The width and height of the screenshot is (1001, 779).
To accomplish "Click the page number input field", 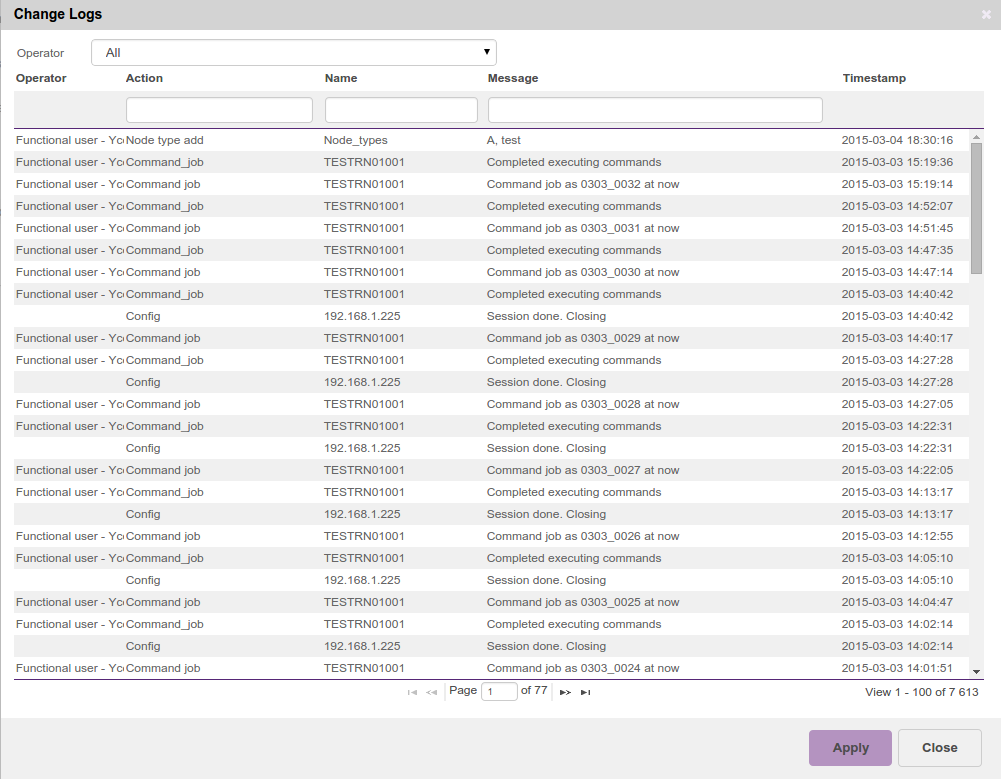I will (499, 691).
